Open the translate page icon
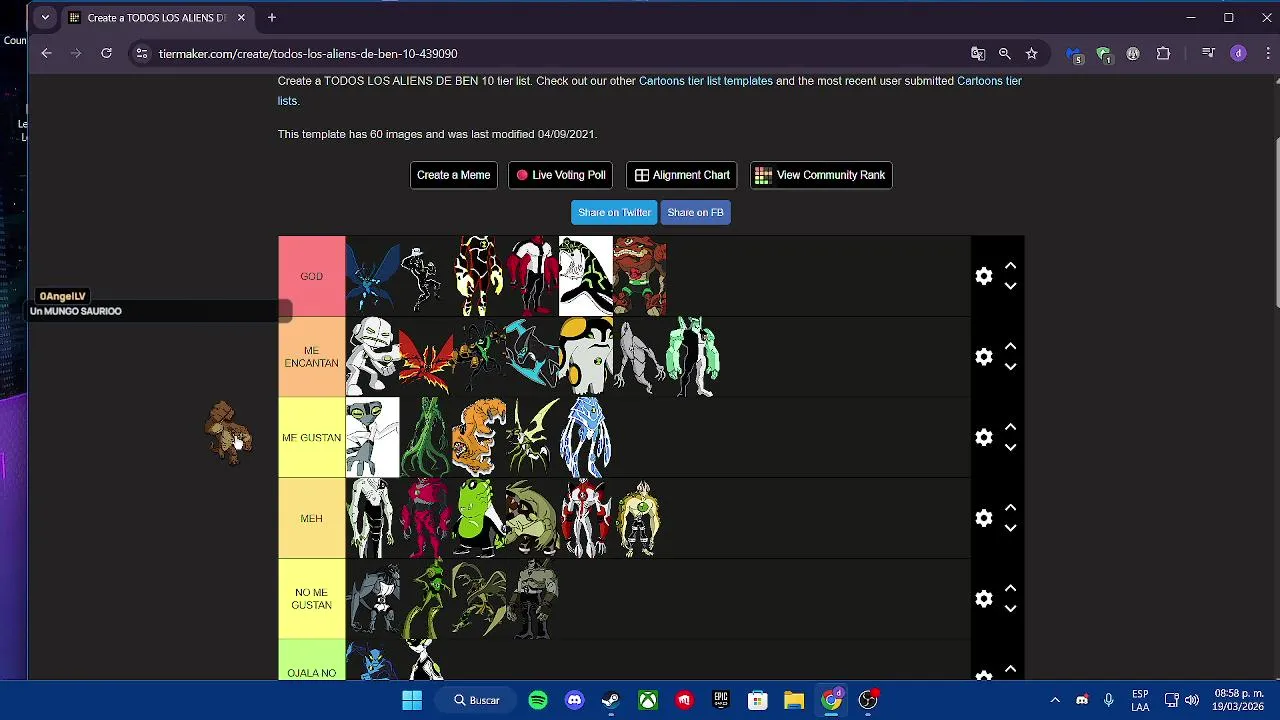Image resolution: width=1280 pixels, height=720 pixels. point(978,54)
